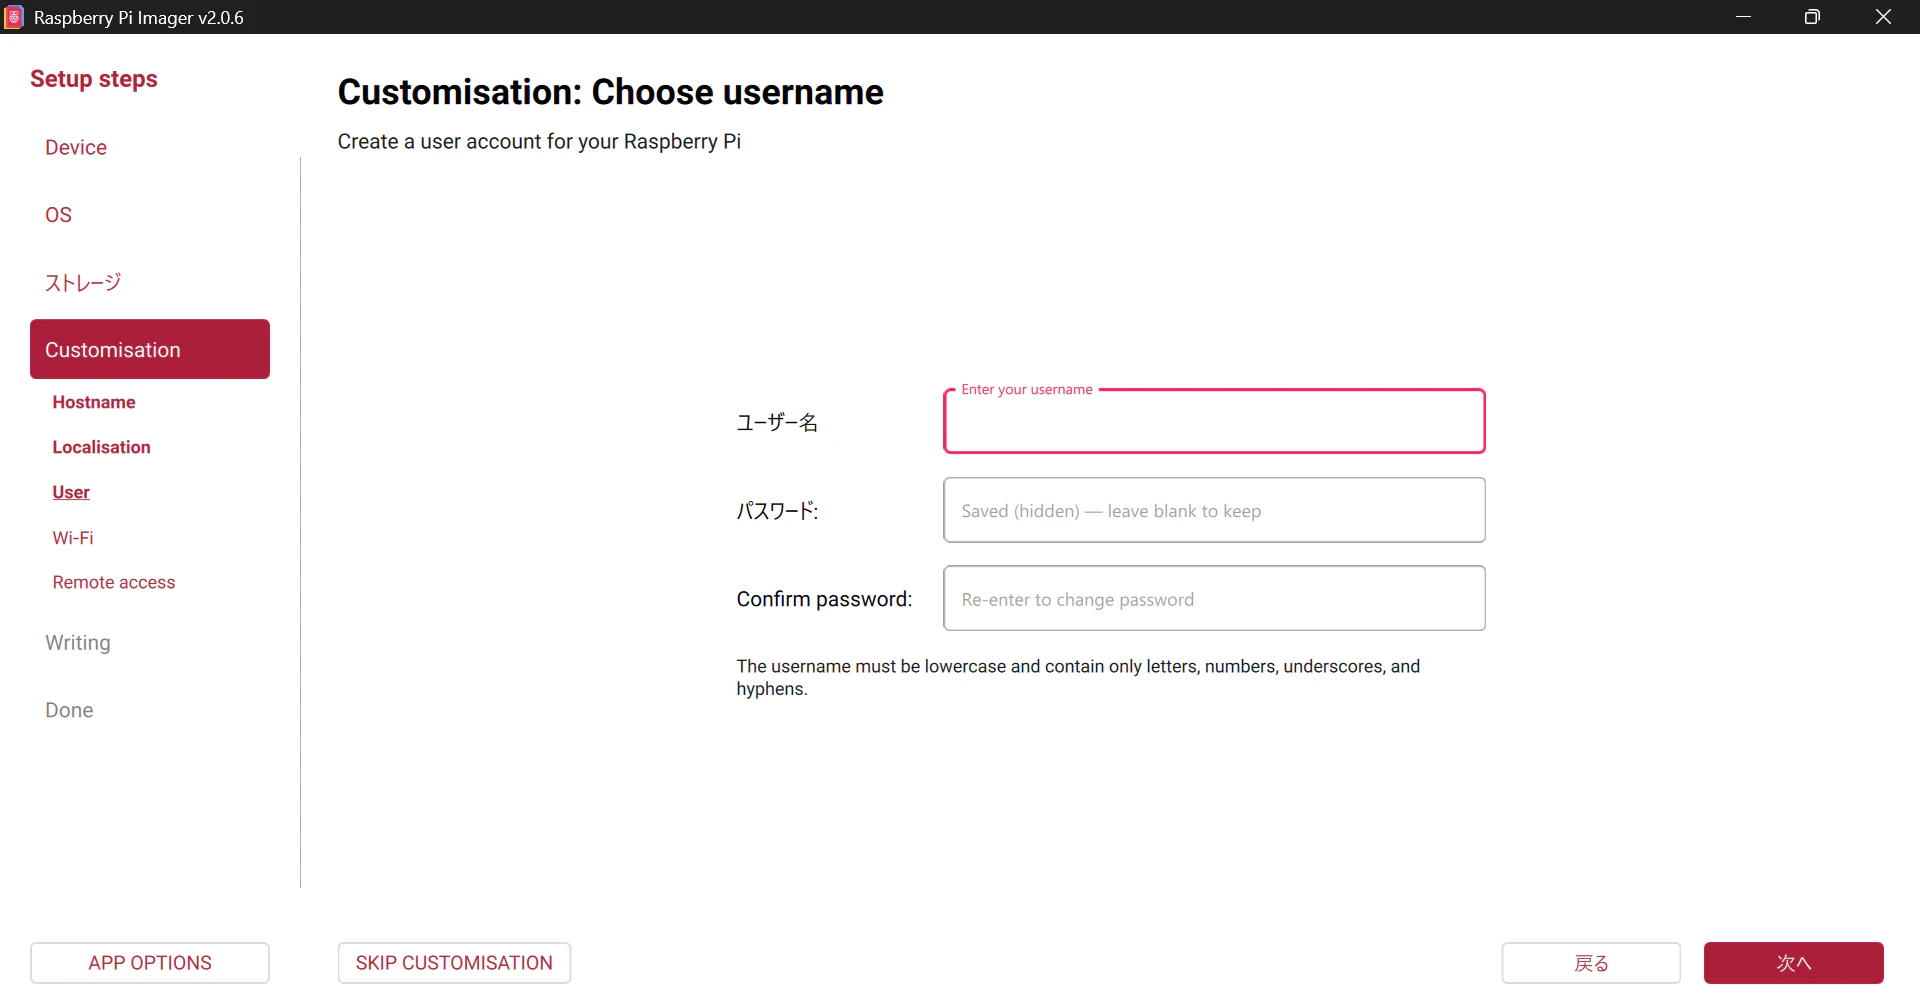1920x1003 pixels.
Task: Close the Raspberry Pi Imager window
Action: [1883, 17]
